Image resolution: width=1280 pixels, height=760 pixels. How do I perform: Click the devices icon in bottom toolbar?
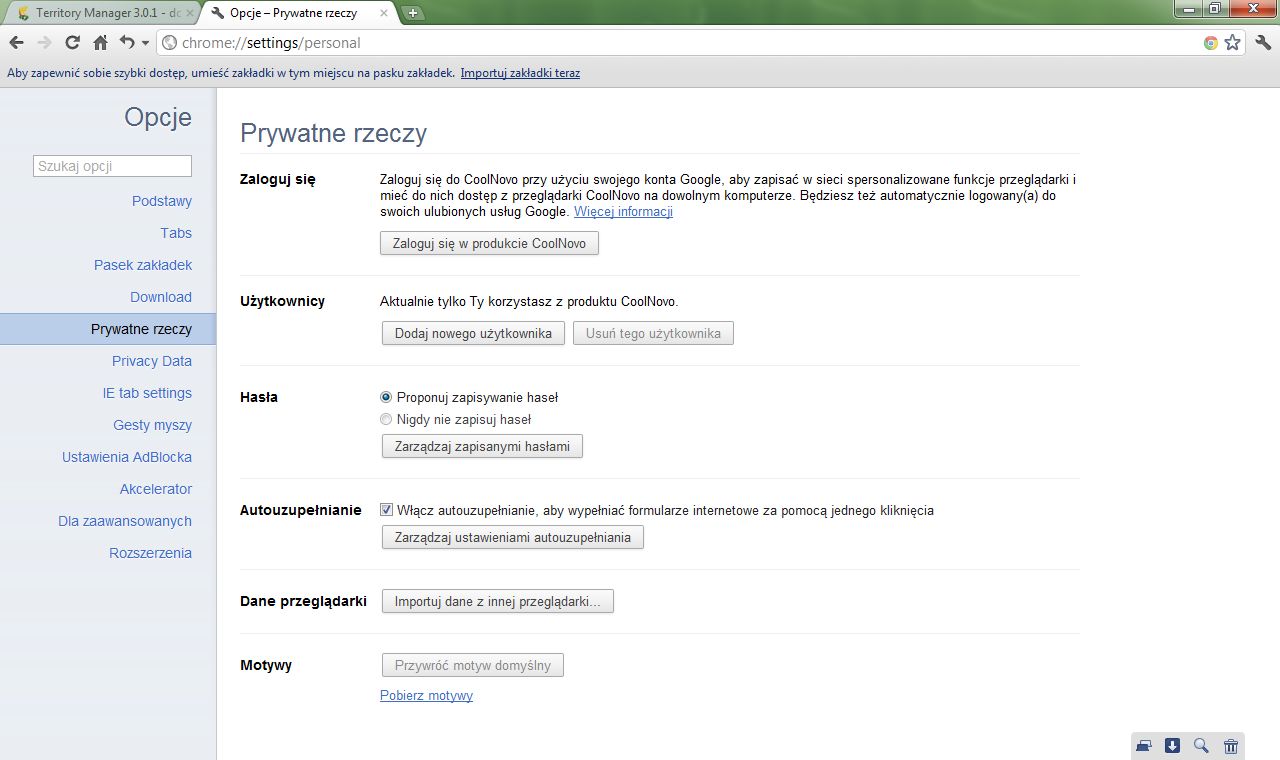click(1144, 746)
